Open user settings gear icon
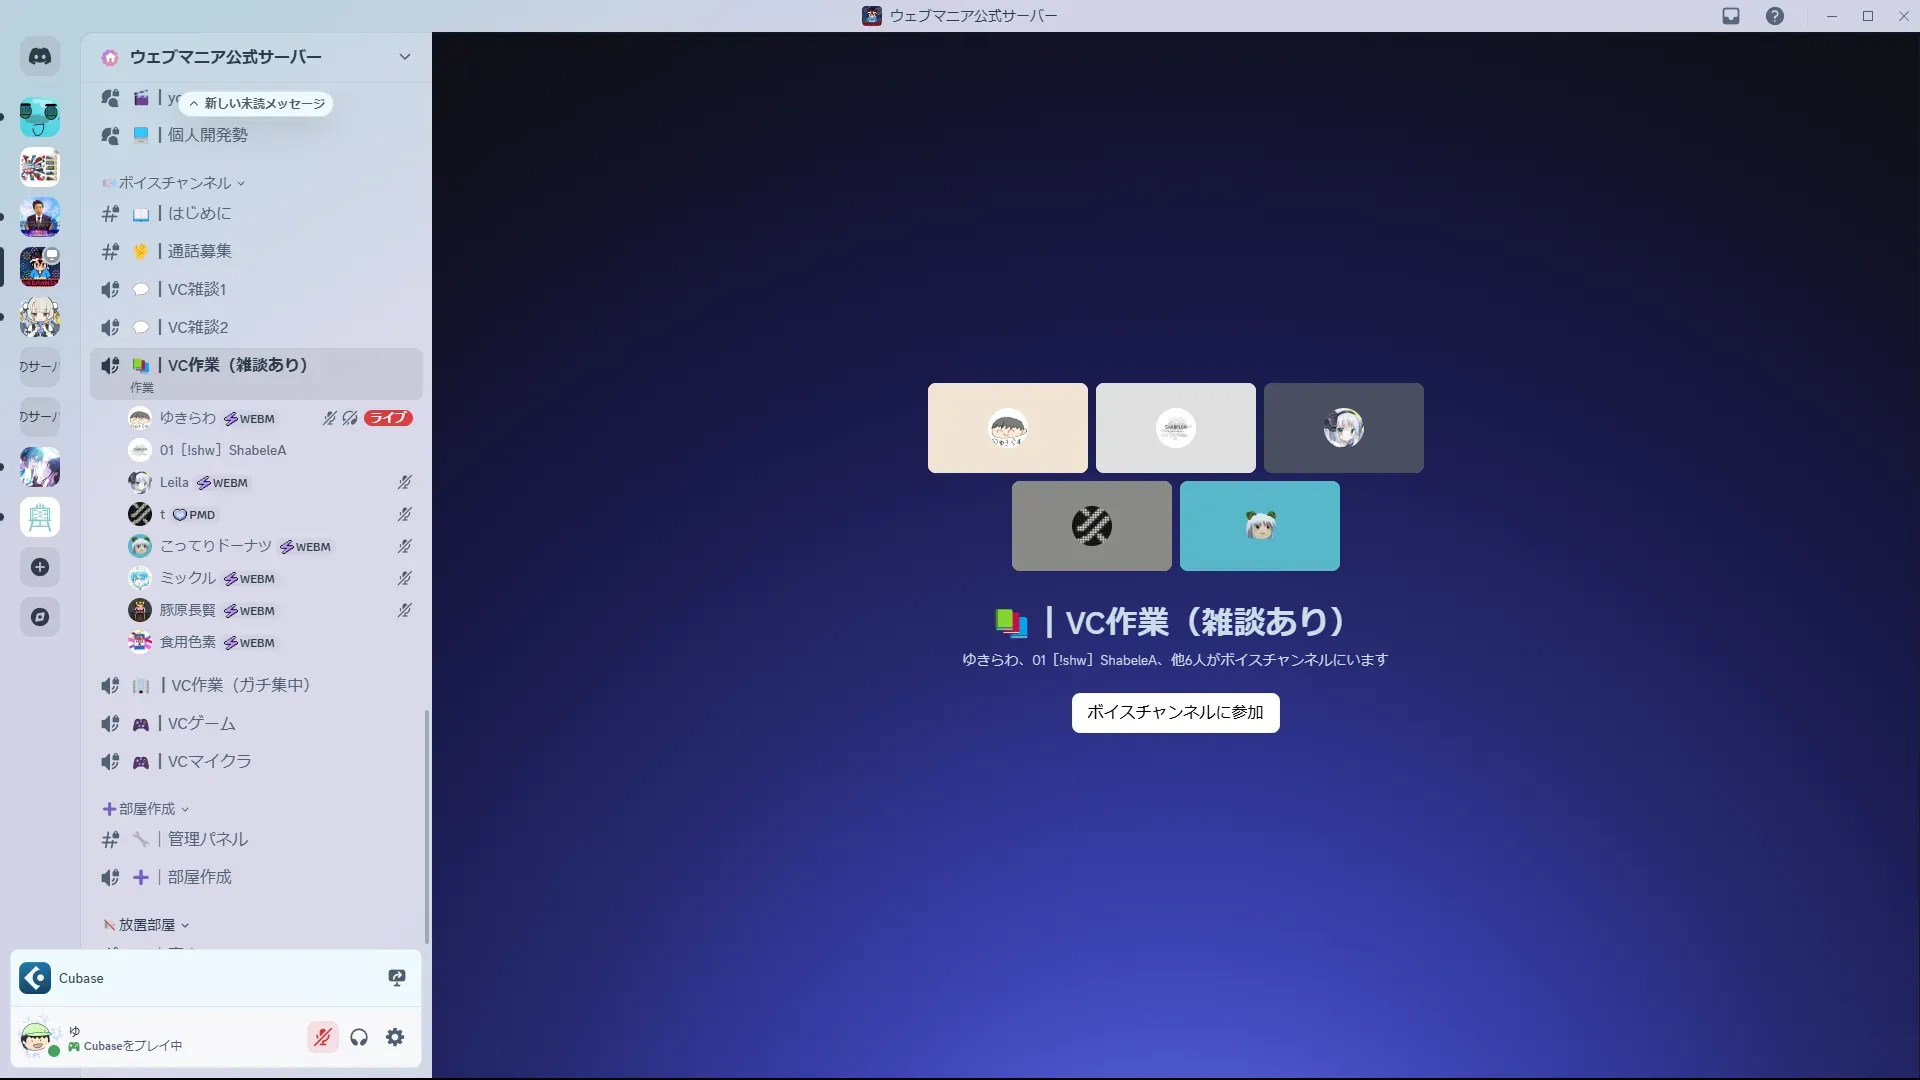Screen dimensions: 1920x1080 [395, 1037]
